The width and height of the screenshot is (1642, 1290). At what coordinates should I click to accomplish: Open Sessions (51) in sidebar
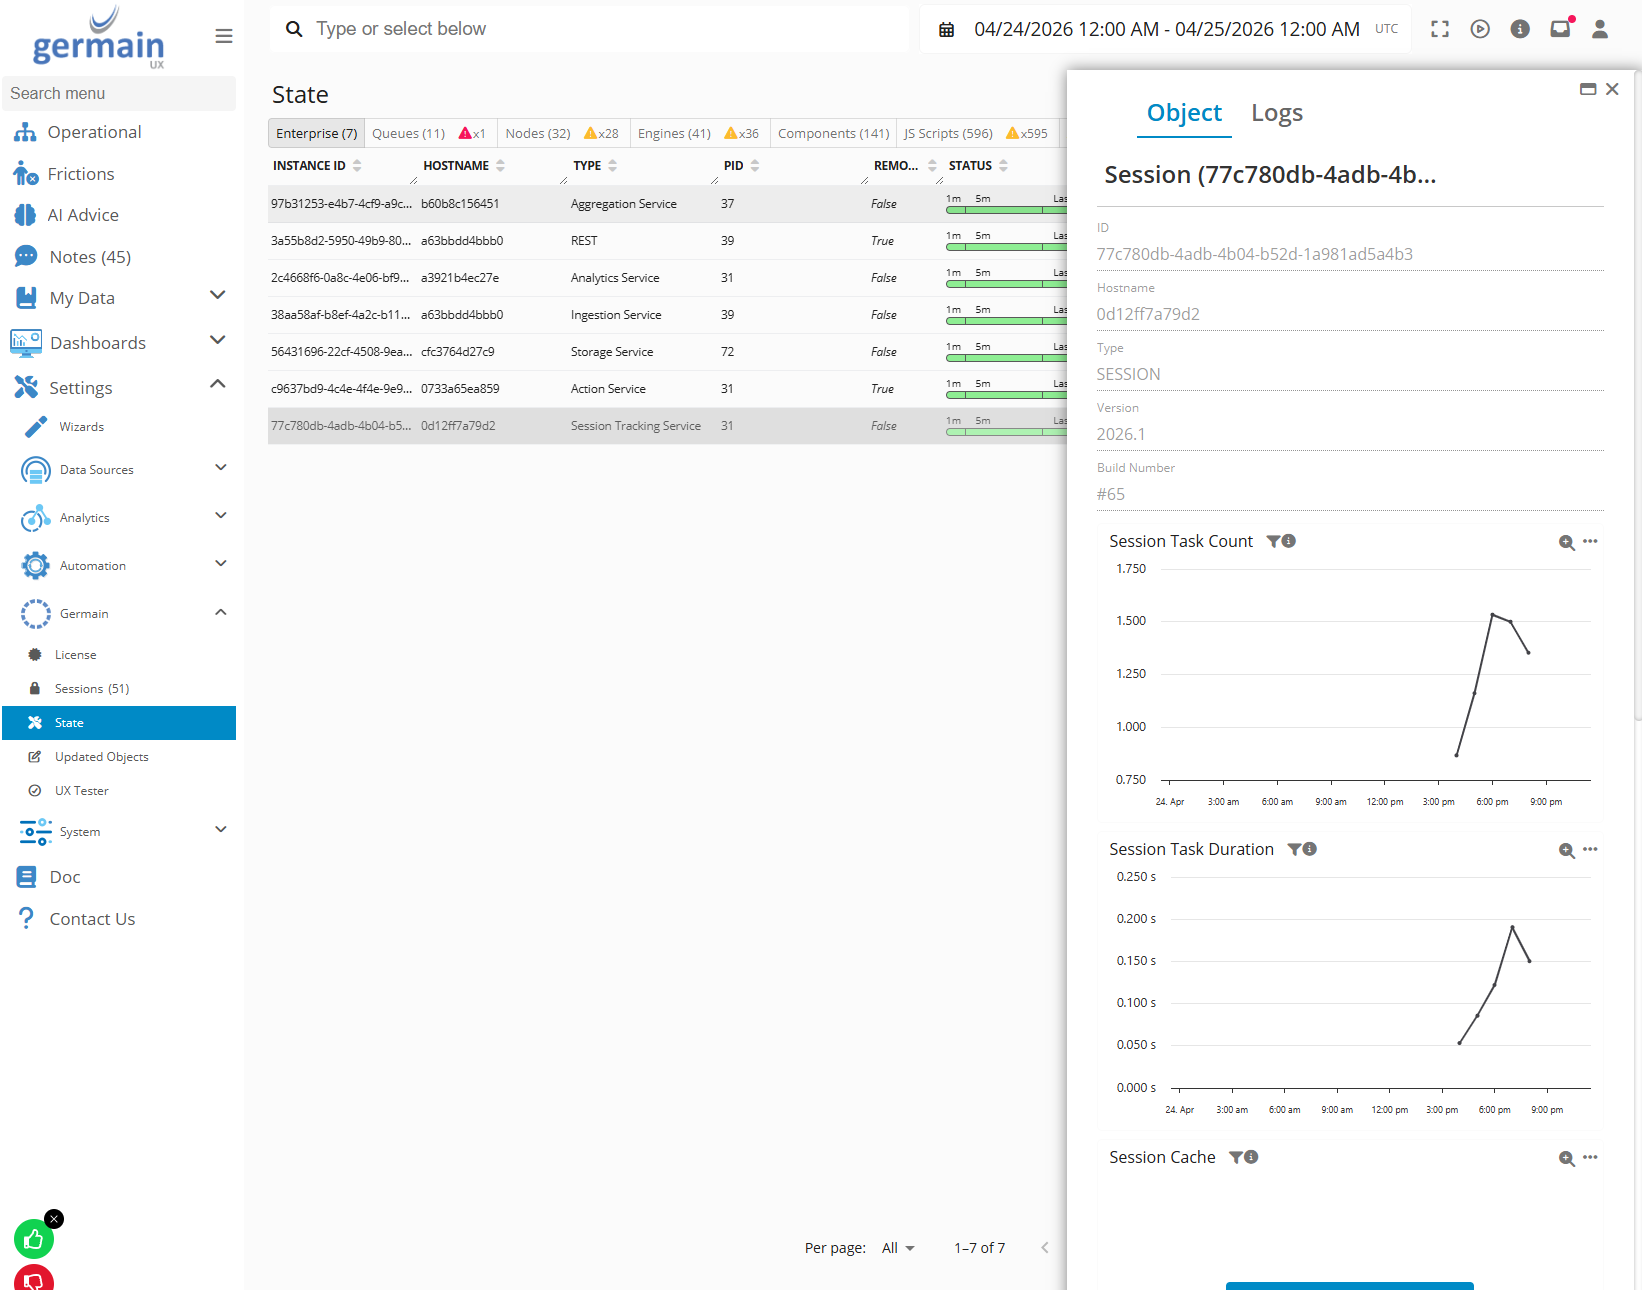[x=92, y=689]
